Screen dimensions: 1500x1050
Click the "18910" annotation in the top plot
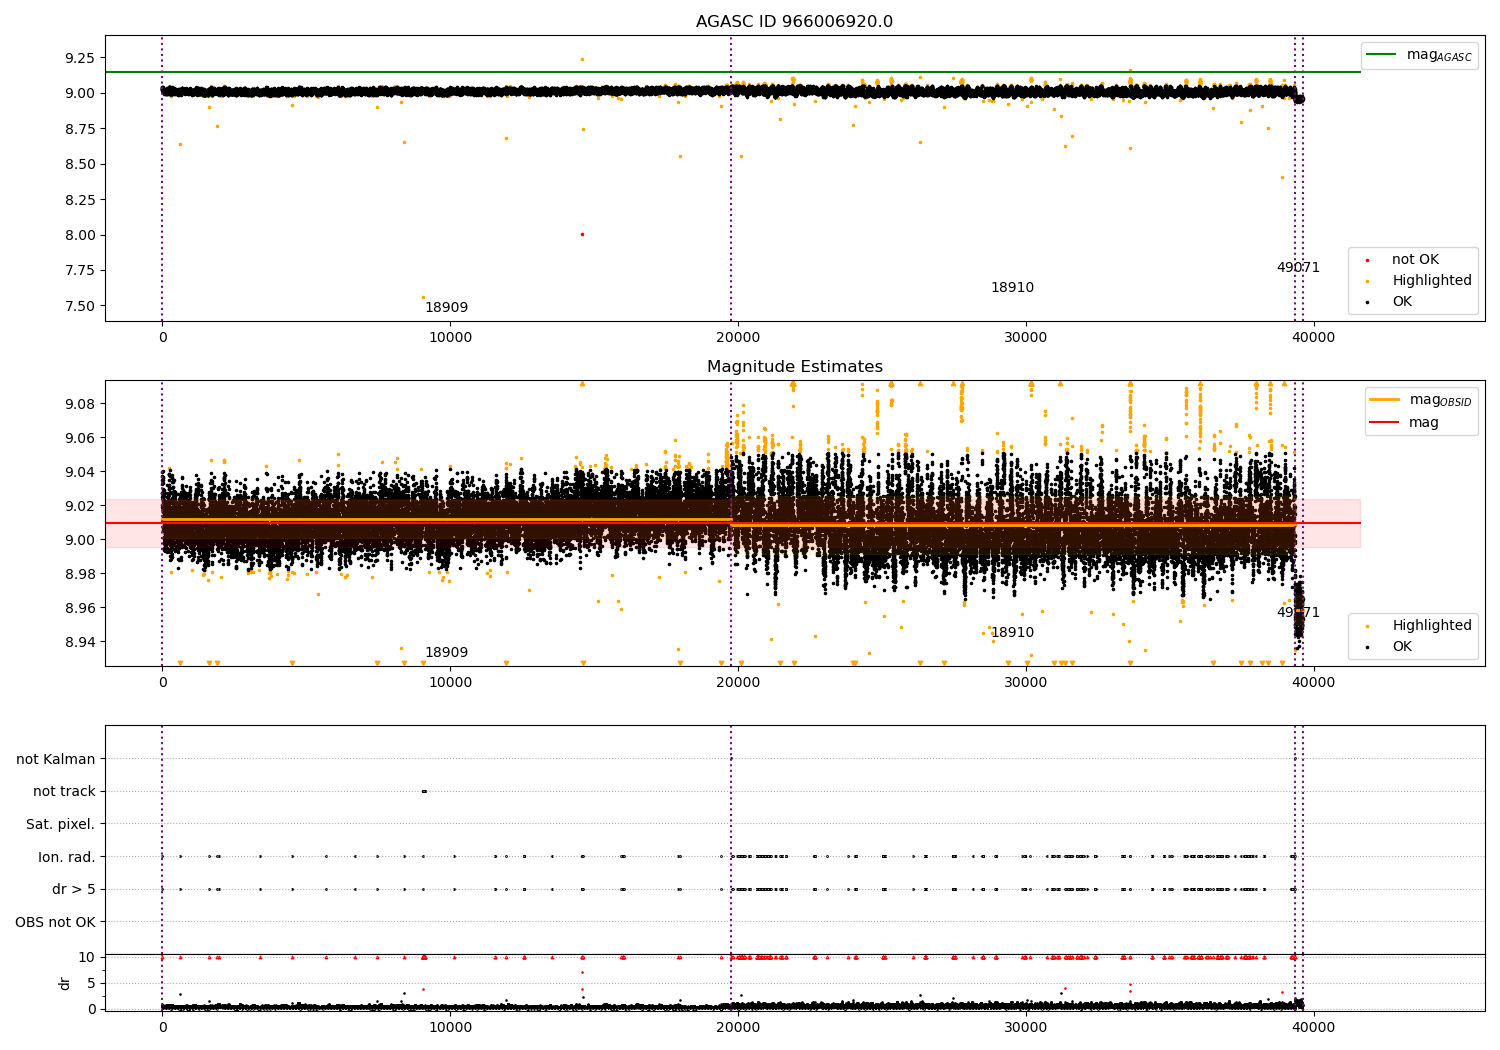point(1012,288)
